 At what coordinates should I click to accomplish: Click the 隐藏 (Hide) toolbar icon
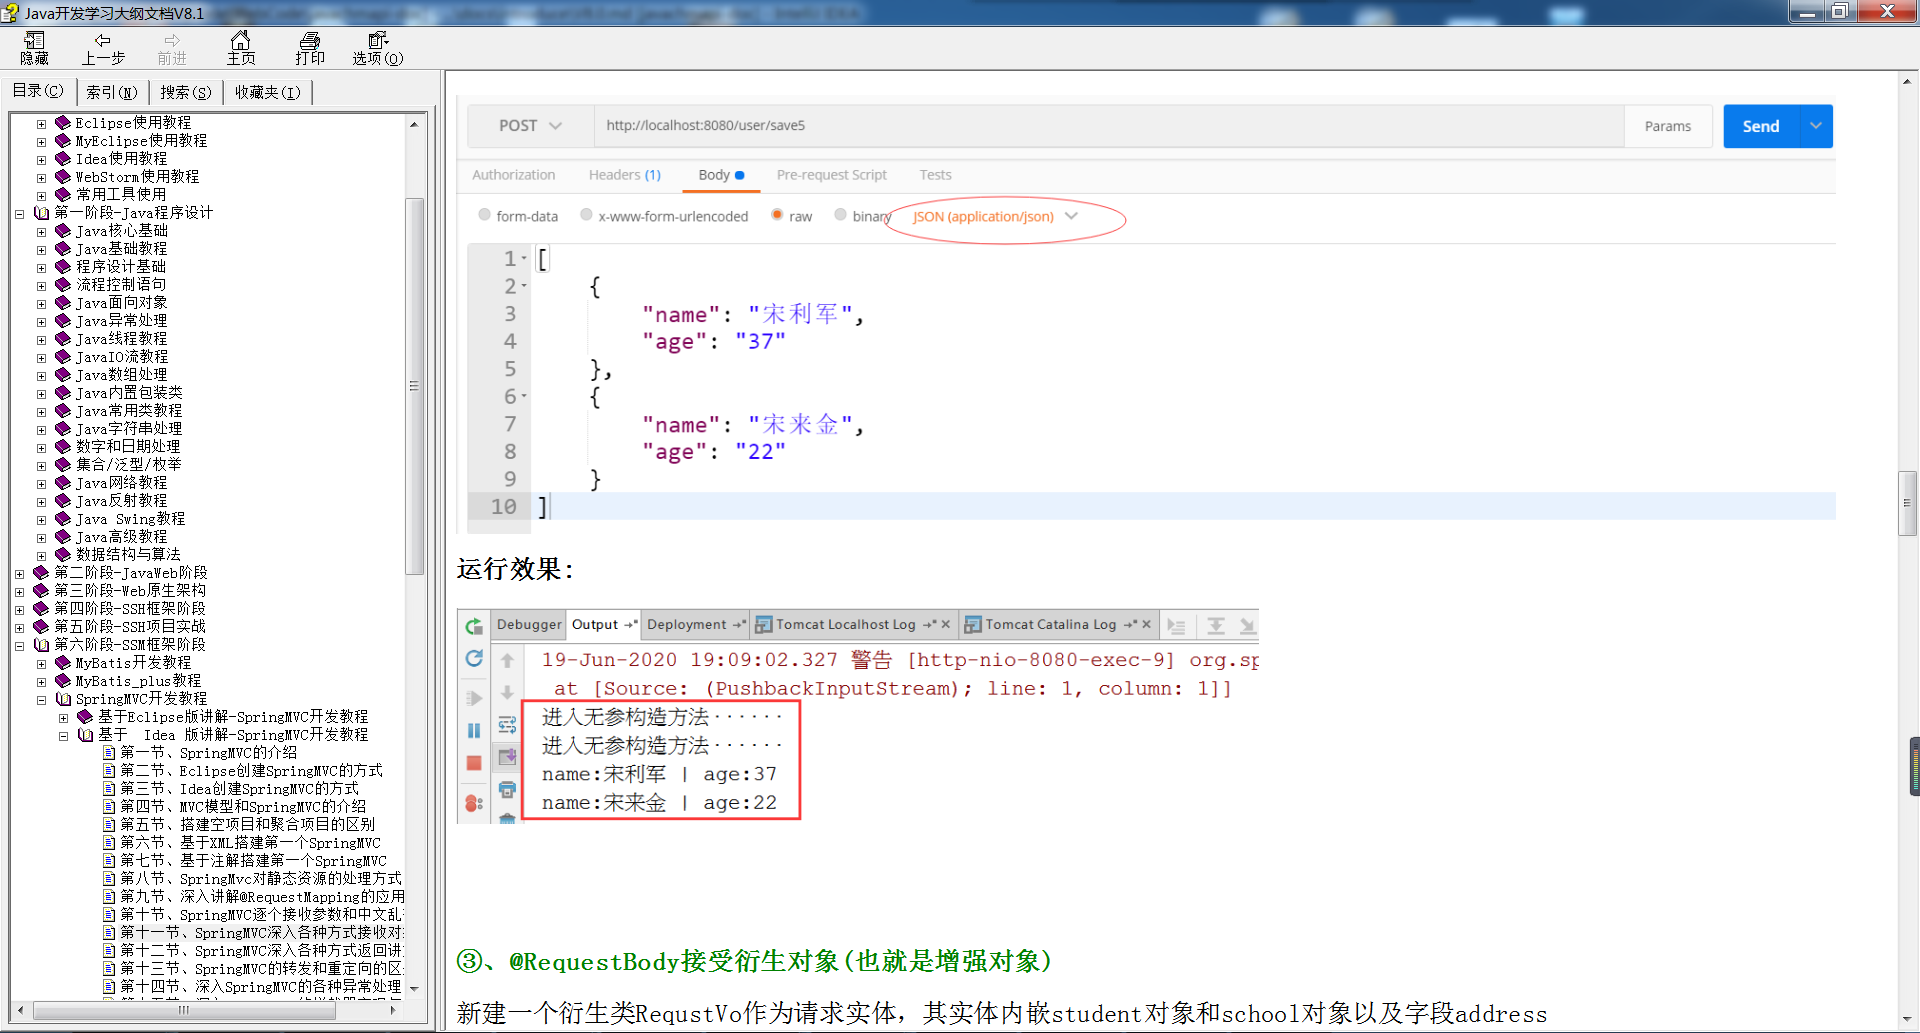(34, 47)
